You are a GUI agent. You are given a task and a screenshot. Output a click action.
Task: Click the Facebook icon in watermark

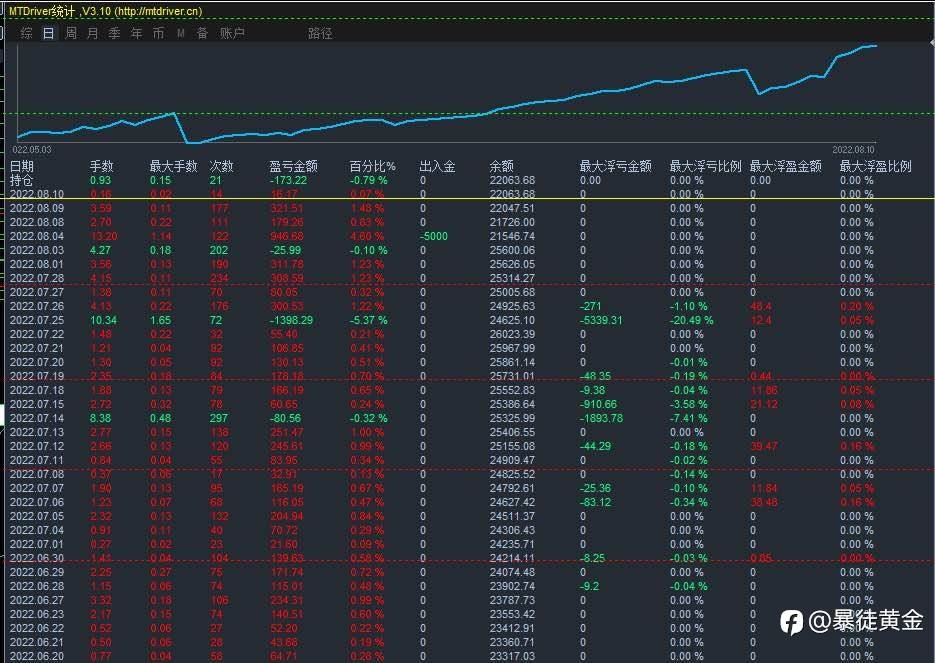pos(791,622)
